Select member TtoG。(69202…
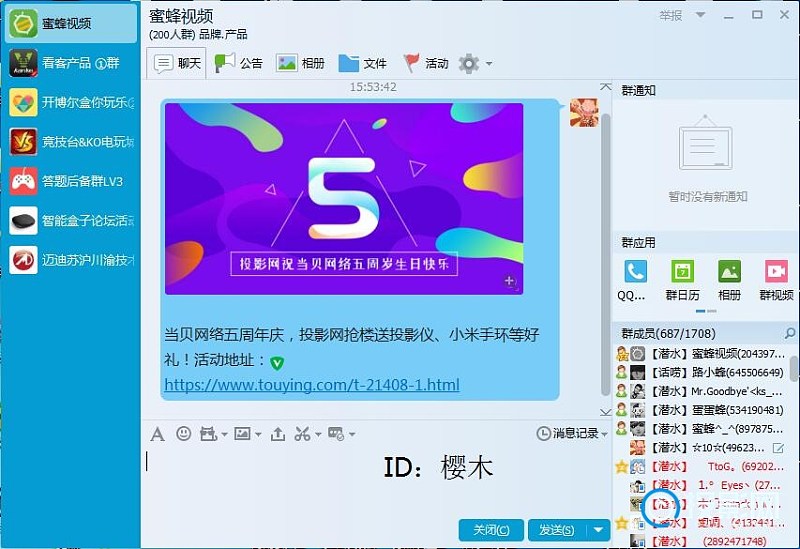Viewport: 800px width, 549px height. [701, 466]
